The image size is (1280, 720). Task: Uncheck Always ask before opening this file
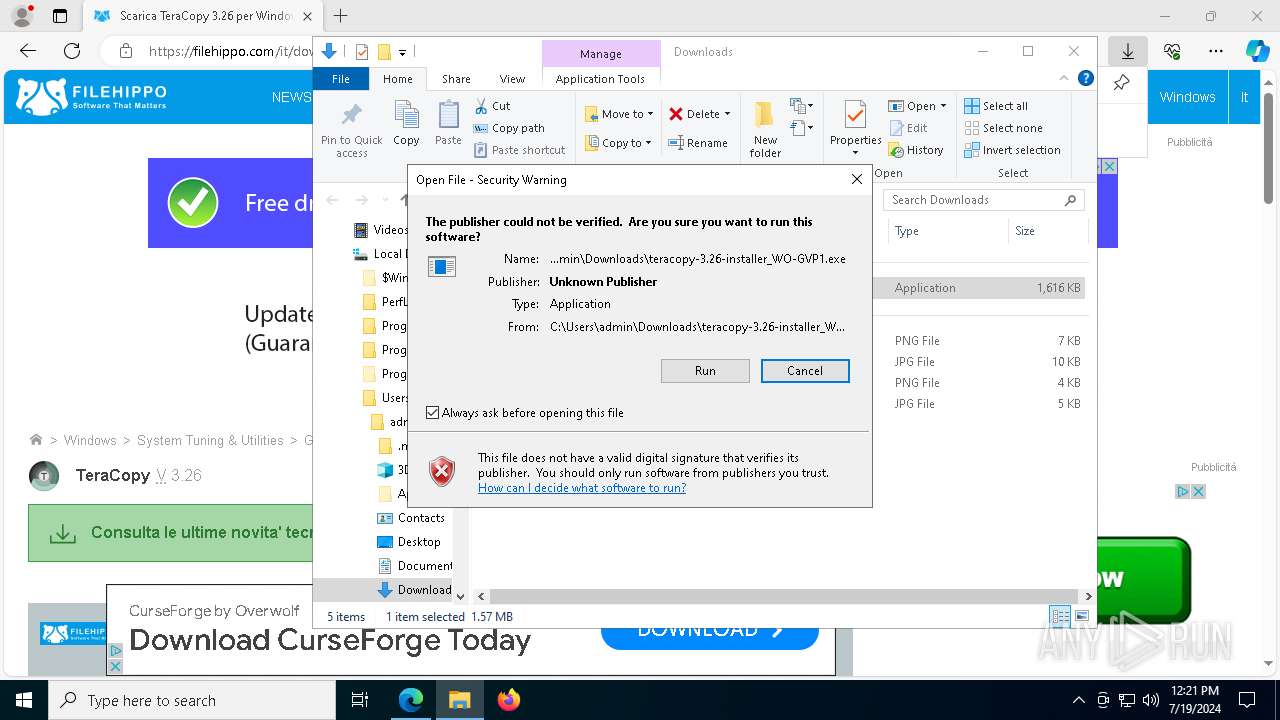coord(432,412)
